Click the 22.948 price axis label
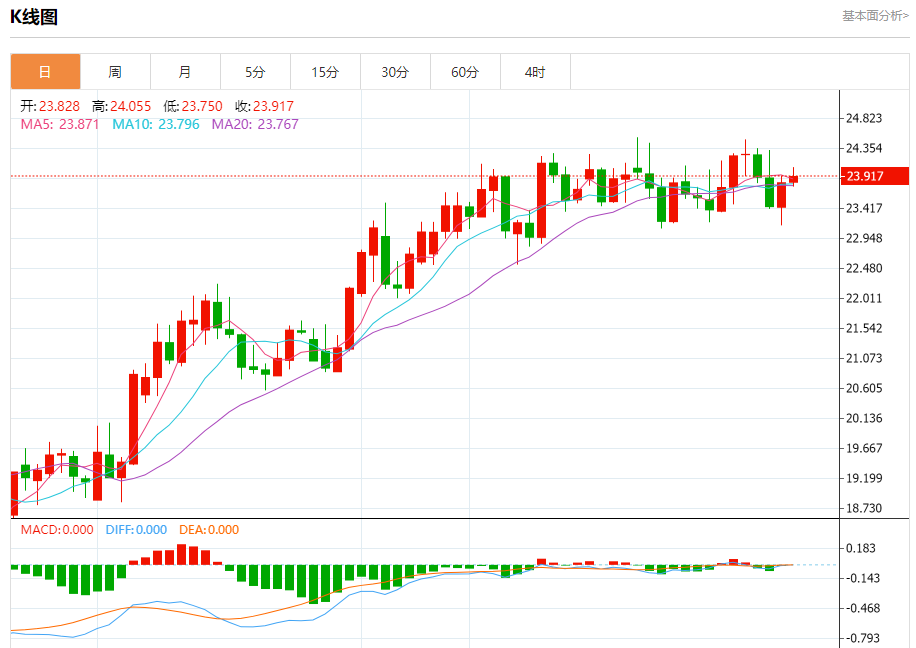The width and height of the screenshot is (916, 648). (x=864, y=238)
